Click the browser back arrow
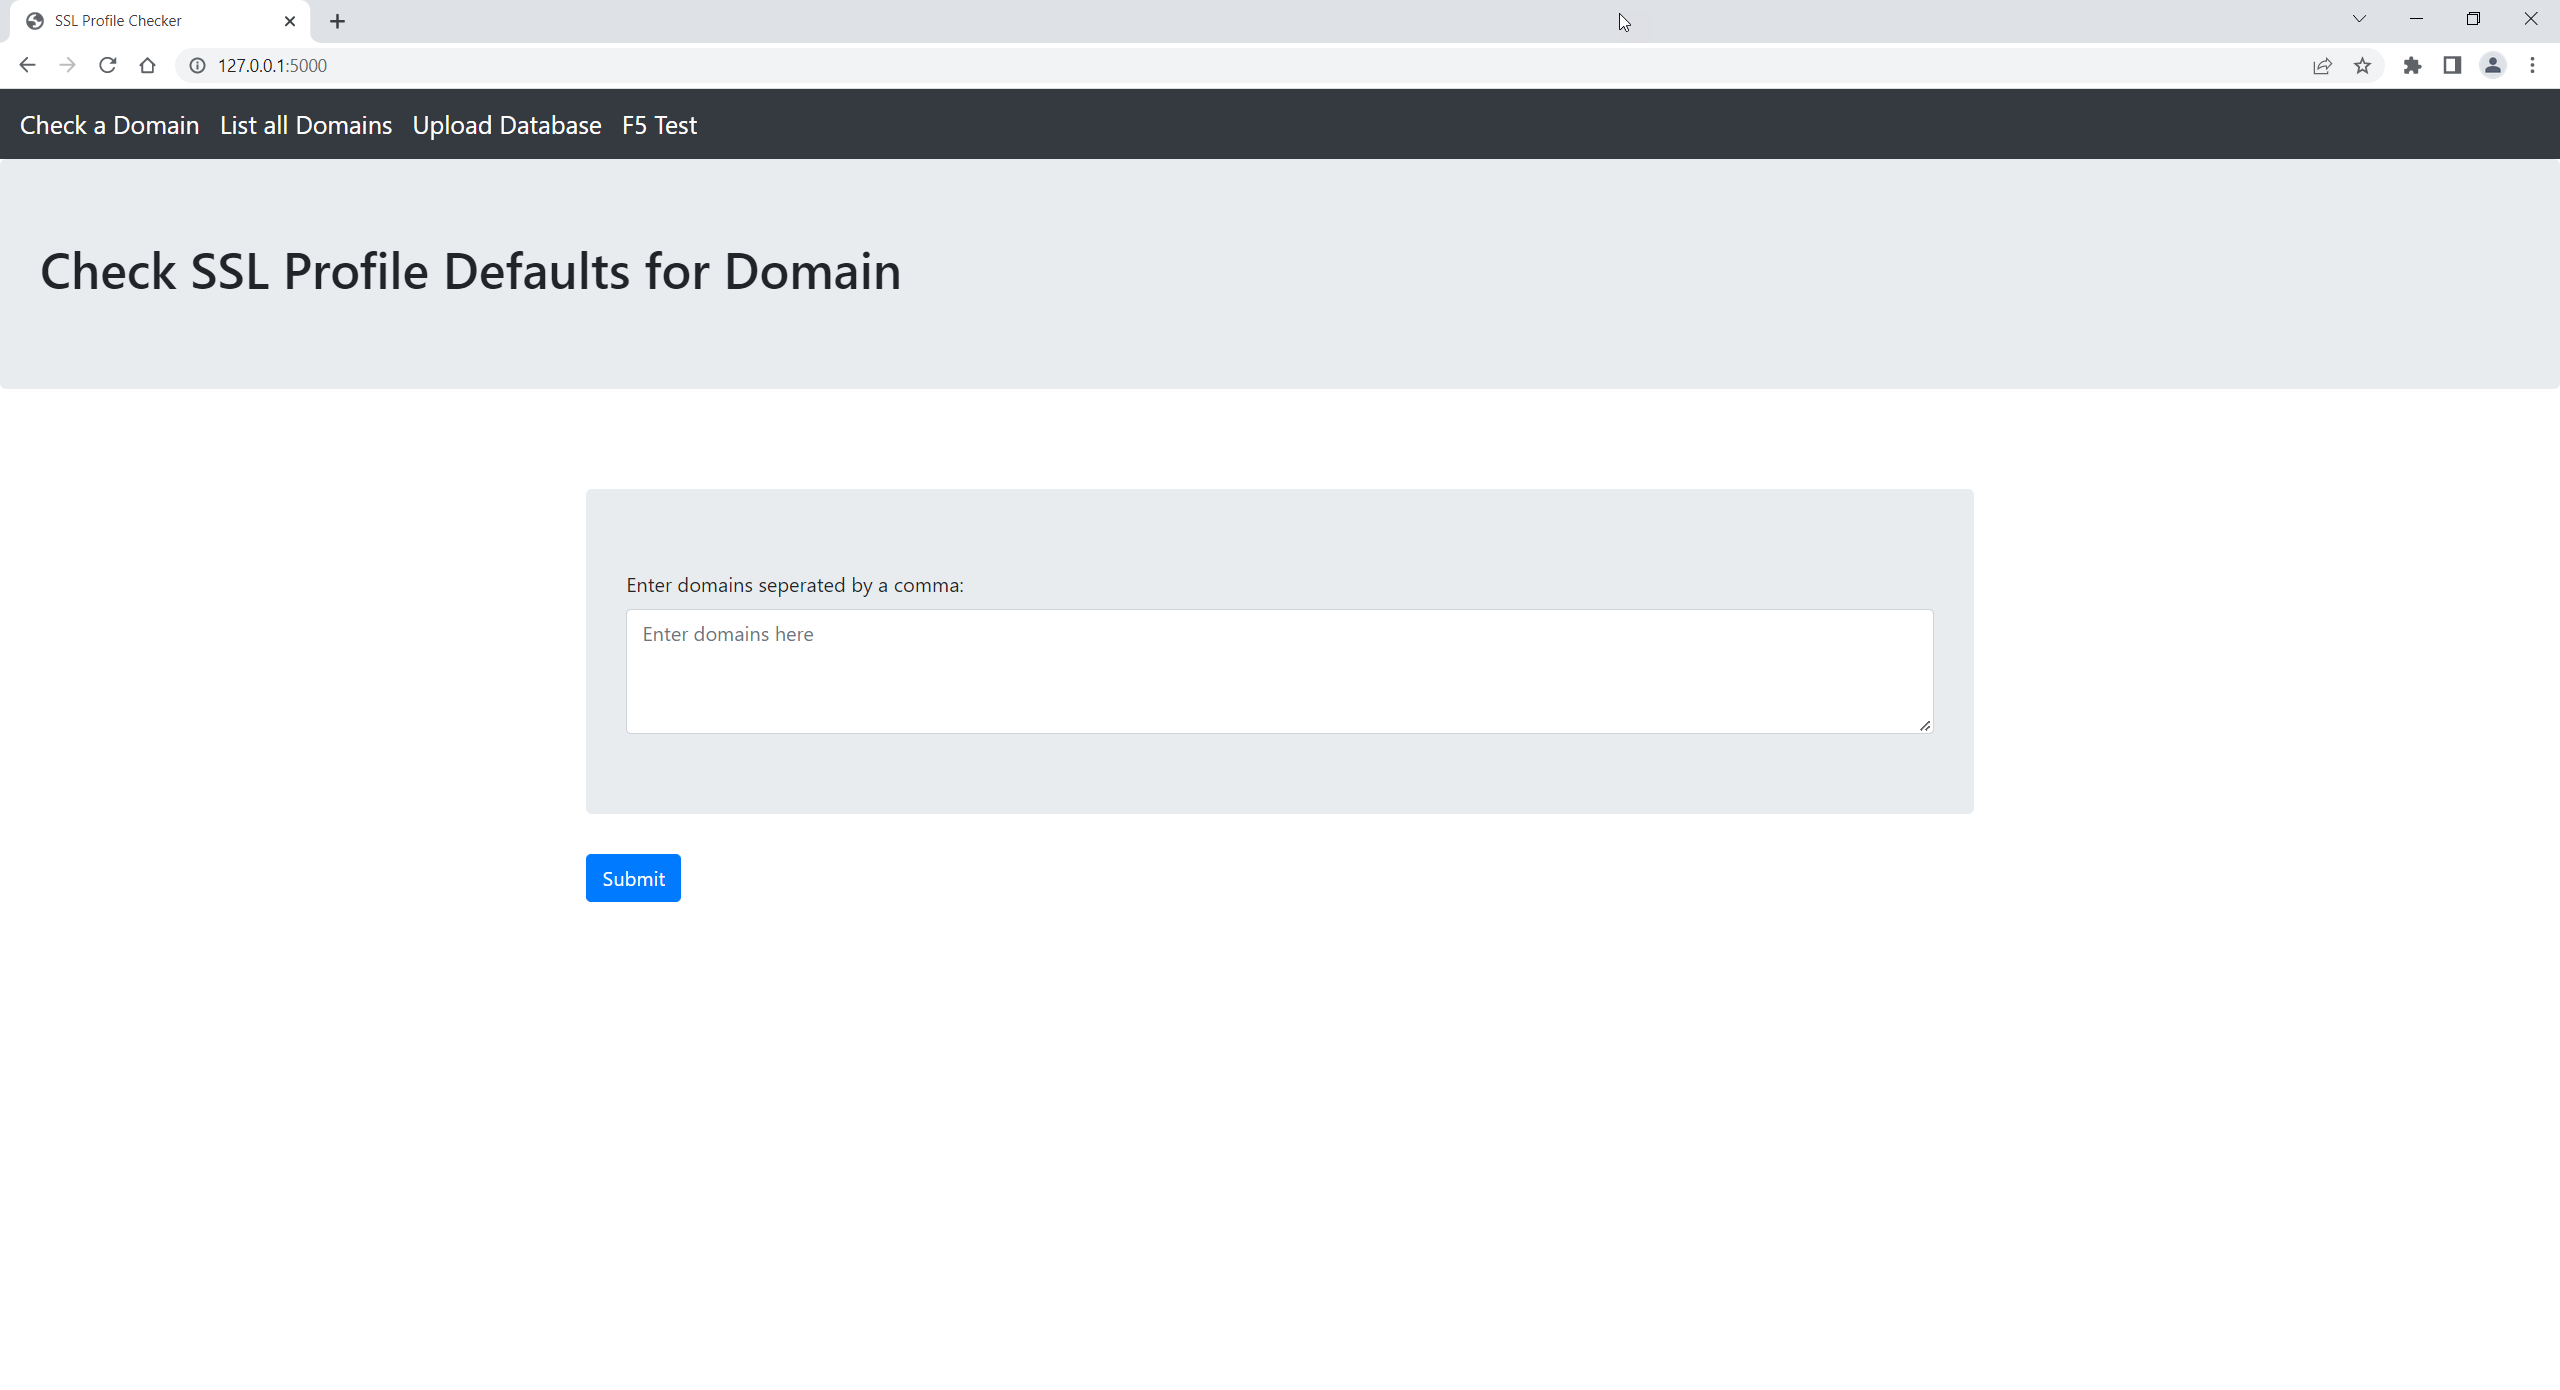2560x1390 pixels. coord(27,65)
